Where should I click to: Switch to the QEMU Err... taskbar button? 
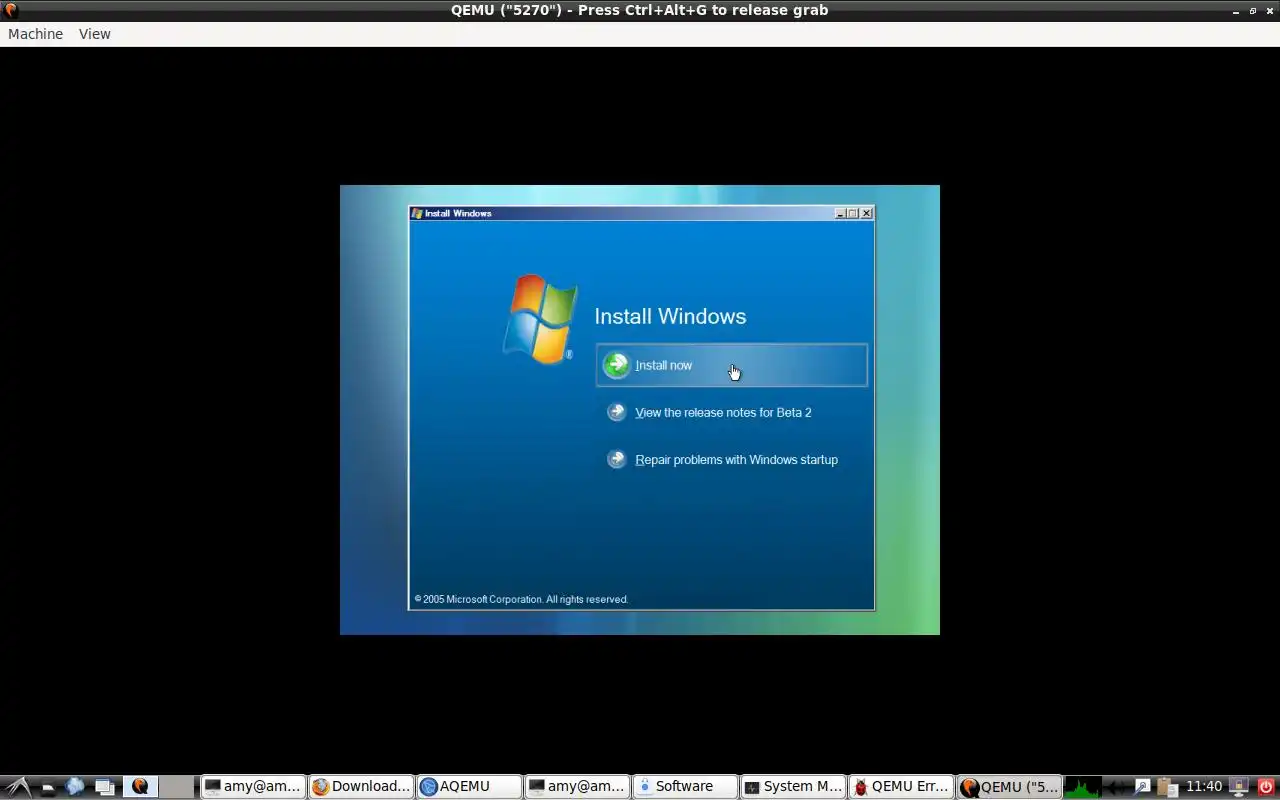pos(901,787)
